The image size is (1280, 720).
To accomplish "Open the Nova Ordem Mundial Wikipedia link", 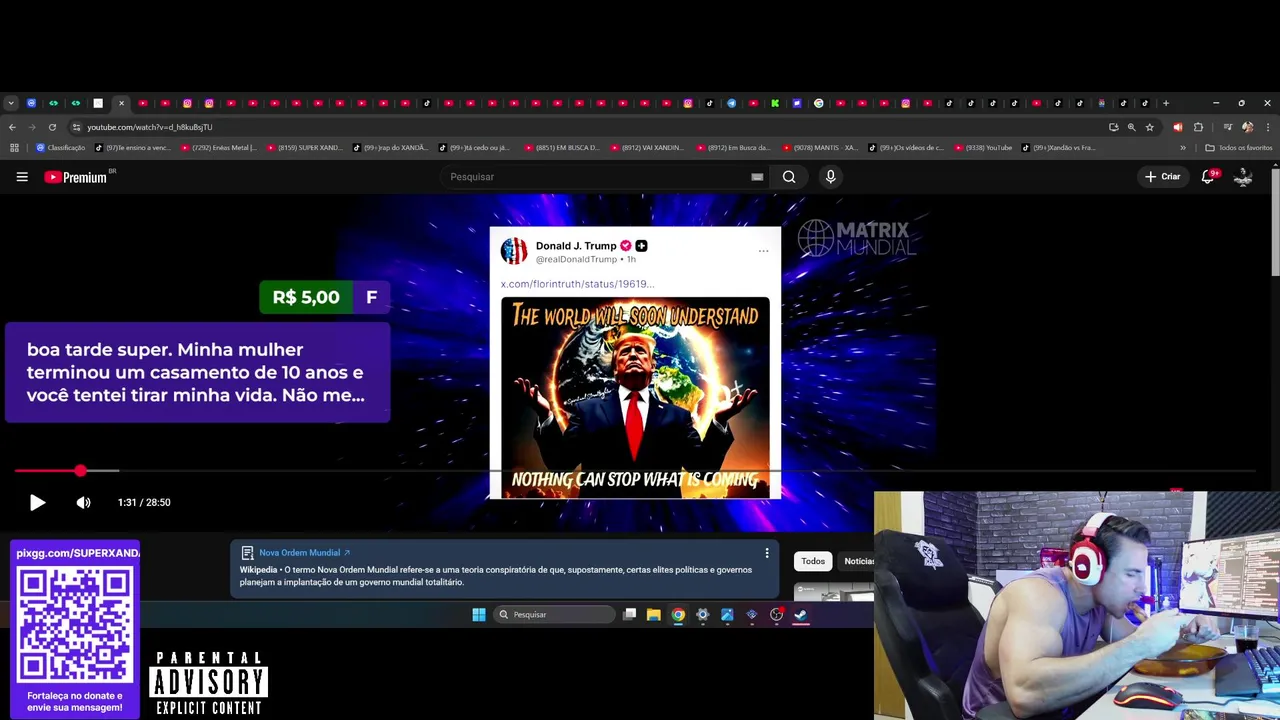I will pyautogui.click(x=304, y=553).
